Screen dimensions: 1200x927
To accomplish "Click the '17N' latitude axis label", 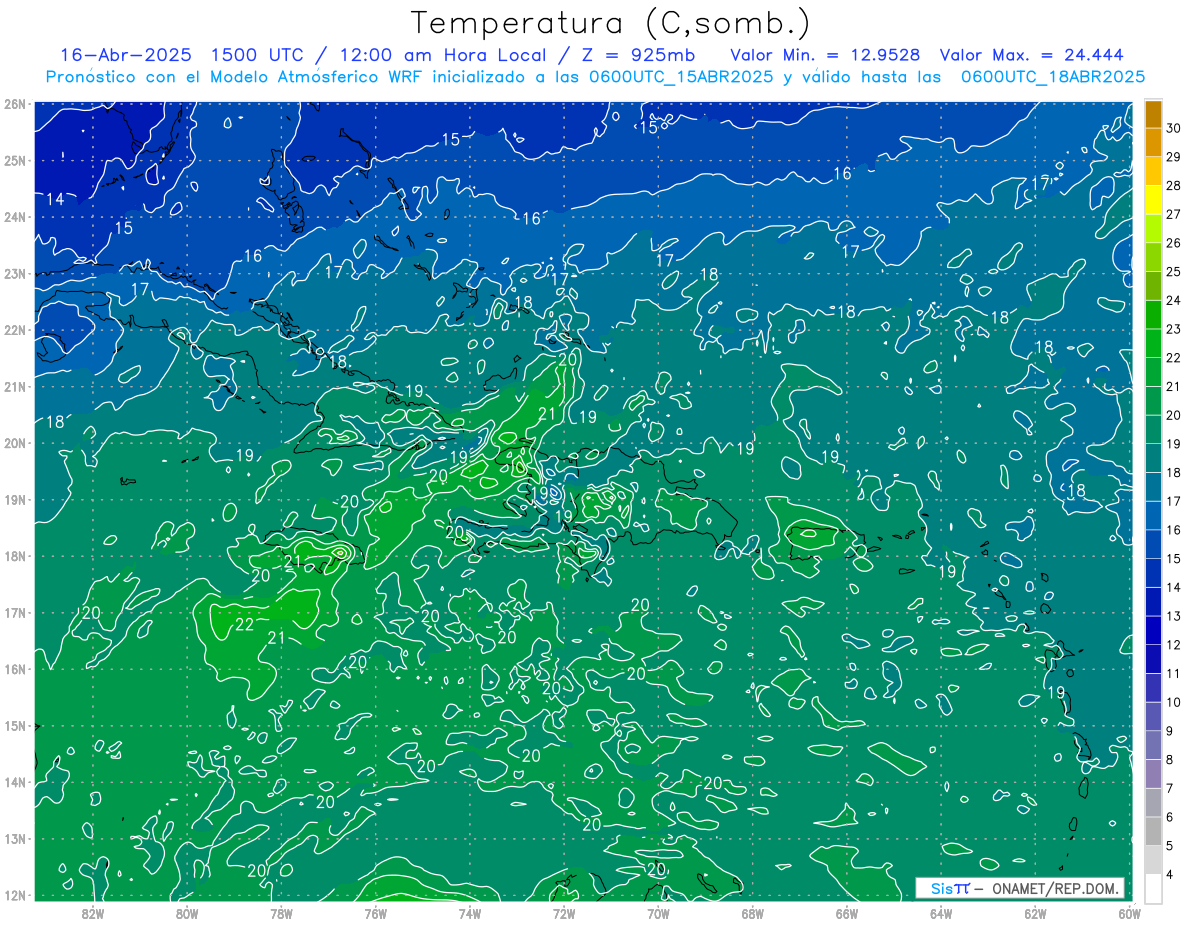I will click(15, 612).
